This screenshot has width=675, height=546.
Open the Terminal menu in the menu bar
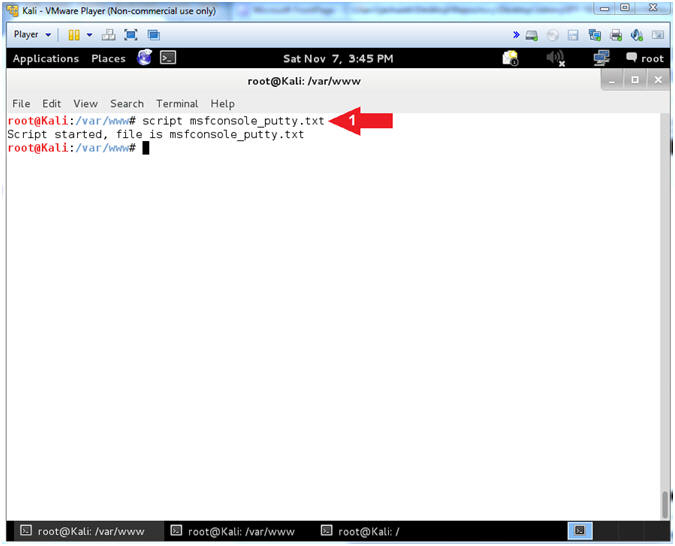click(x=177, y=104)
